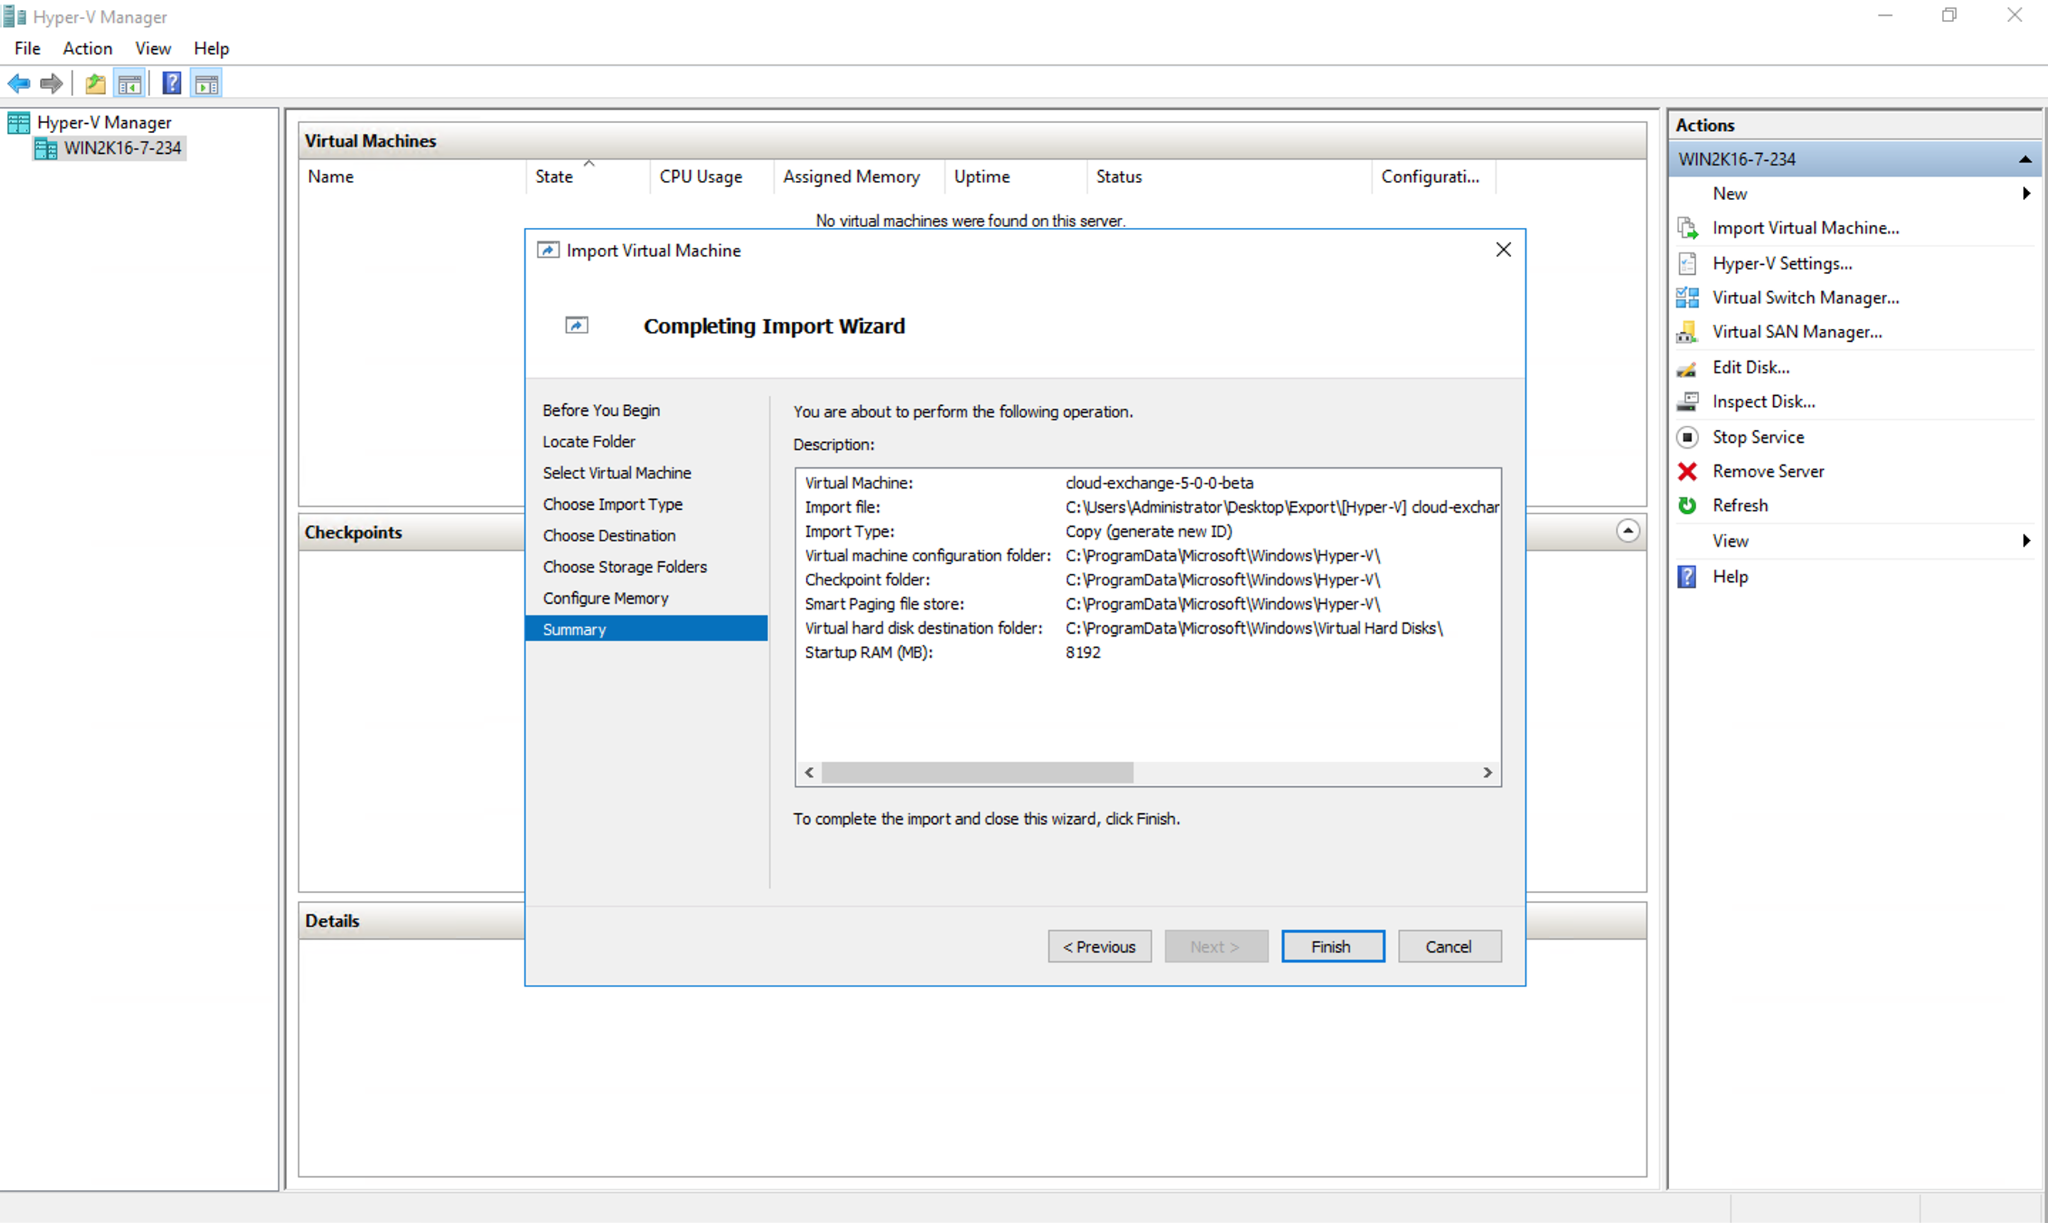Close the Import Virtual Machine dialog
2048x1223 pixels.
(1503, 250)
